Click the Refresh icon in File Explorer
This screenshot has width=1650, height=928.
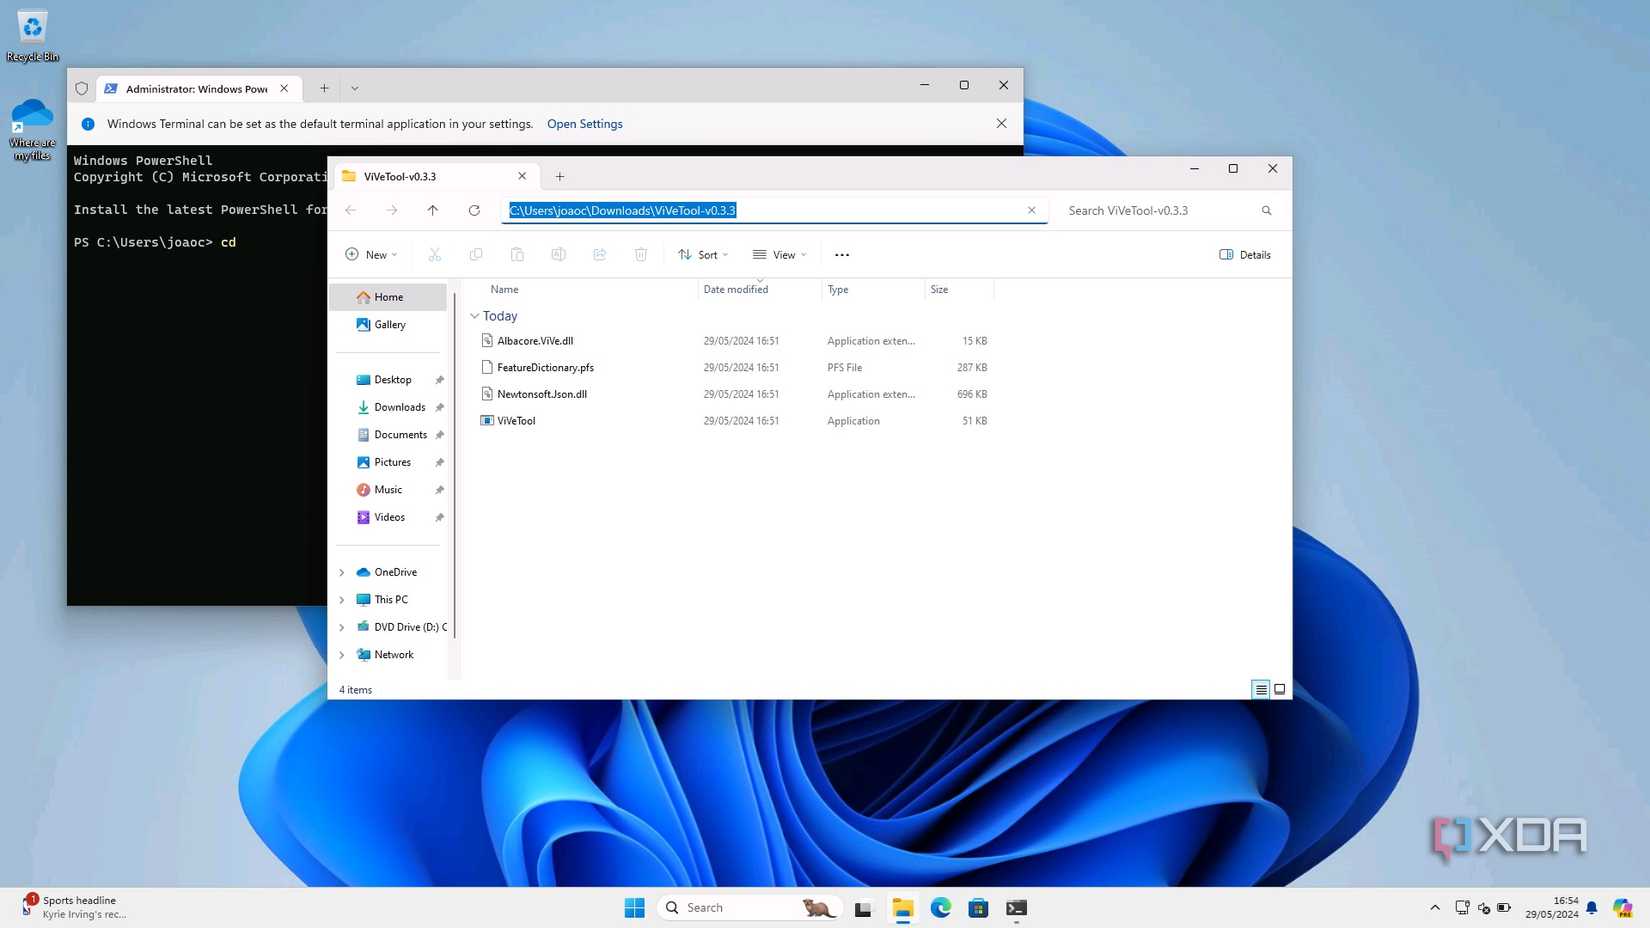click(x=474, y=210)
